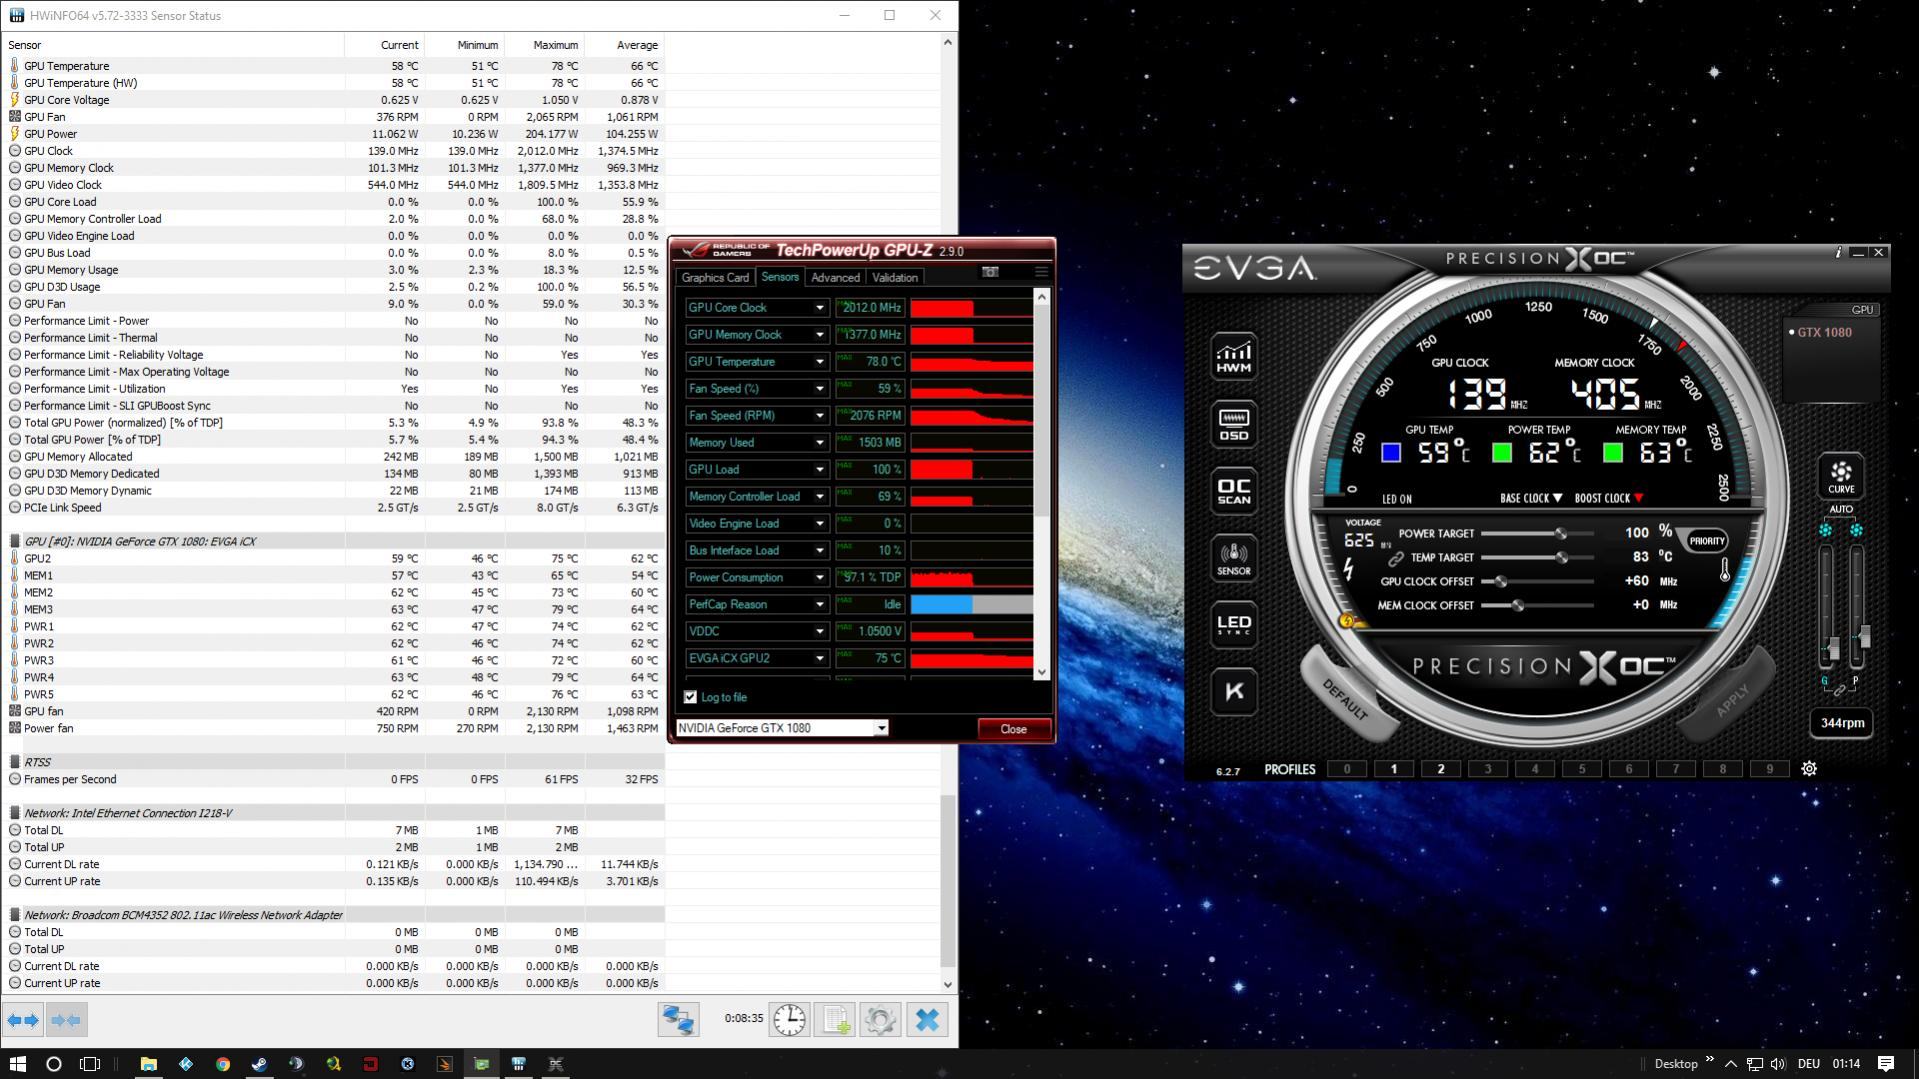Click the BASE CLOCK triangle
Image resolution: width=1919 pixels, height=1079 pixels.
pos(1557,498)
